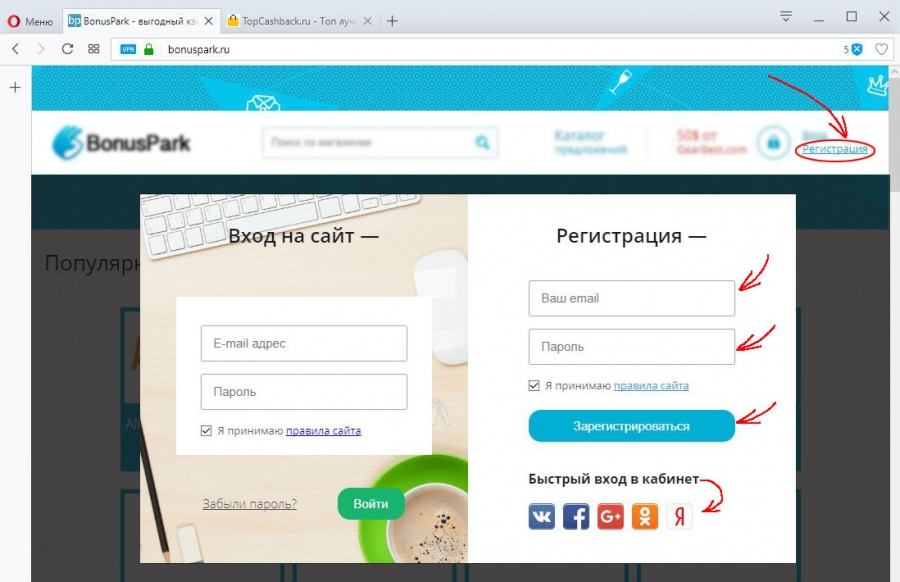Choose the Google+ login icon
Viewport: 900px width, 582px height.
610,516
